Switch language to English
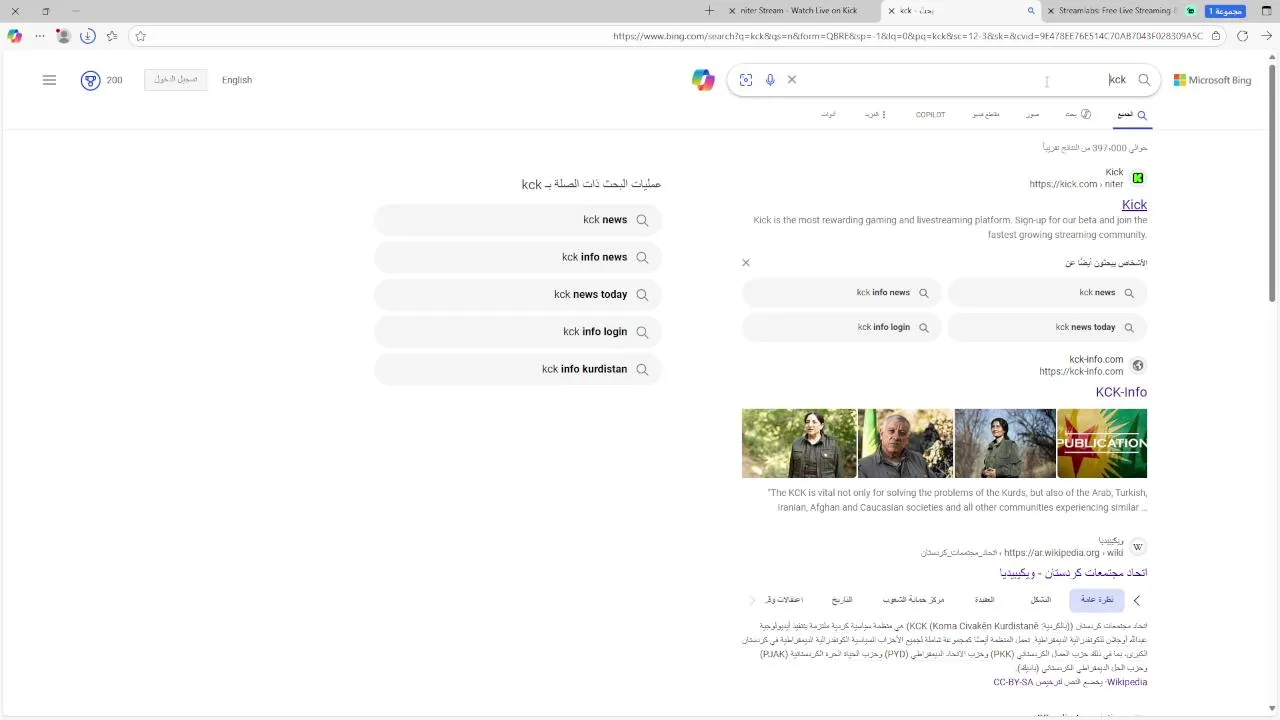 (237, 80)
